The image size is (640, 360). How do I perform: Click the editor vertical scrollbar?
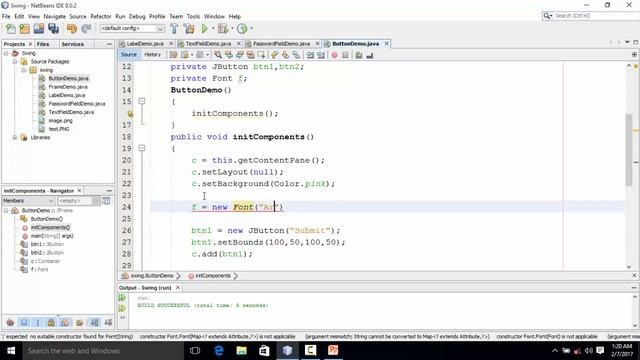click(629, 149)
